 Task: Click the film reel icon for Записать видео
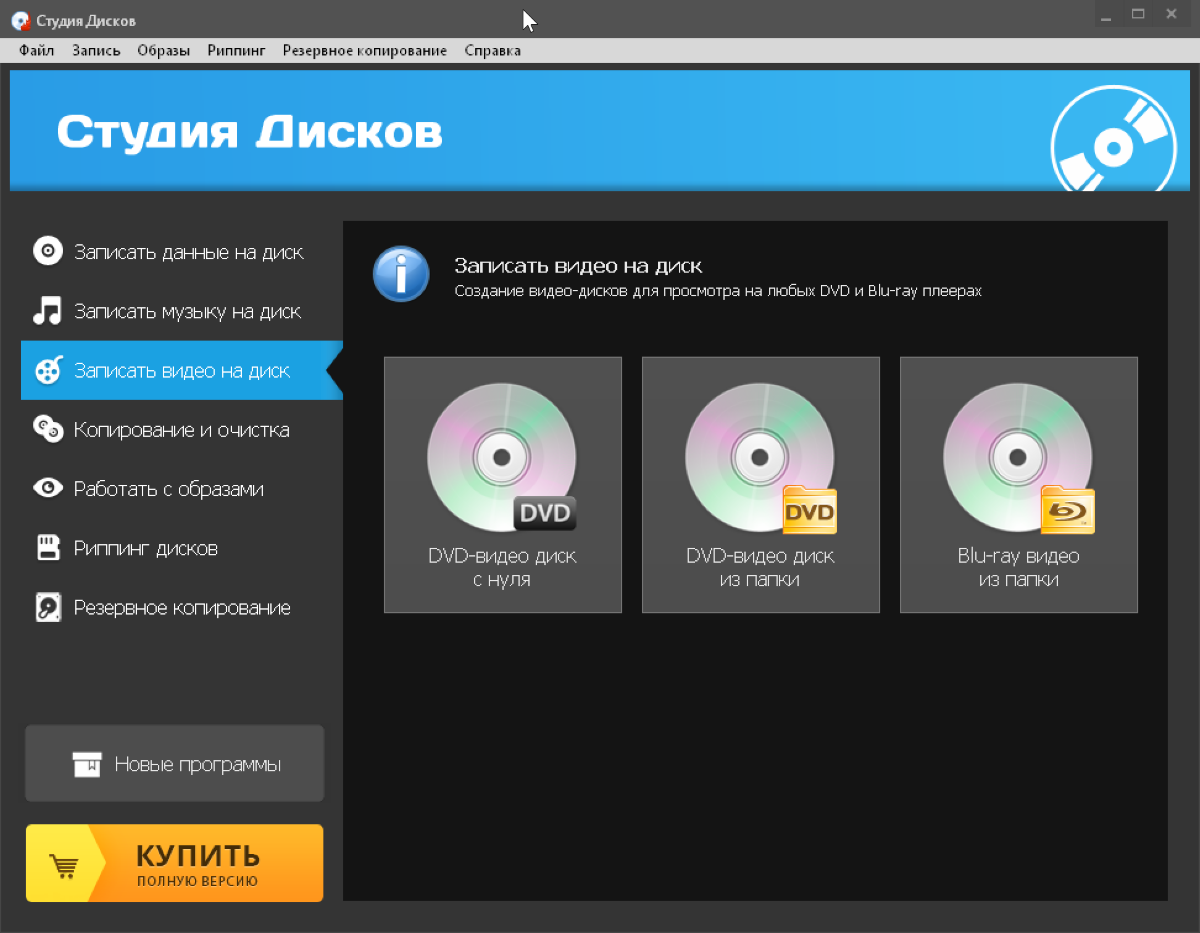click(49, 370)
